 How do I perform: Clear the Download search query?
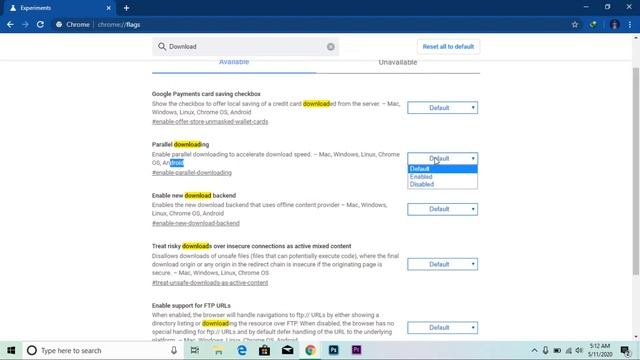(331, 47)
